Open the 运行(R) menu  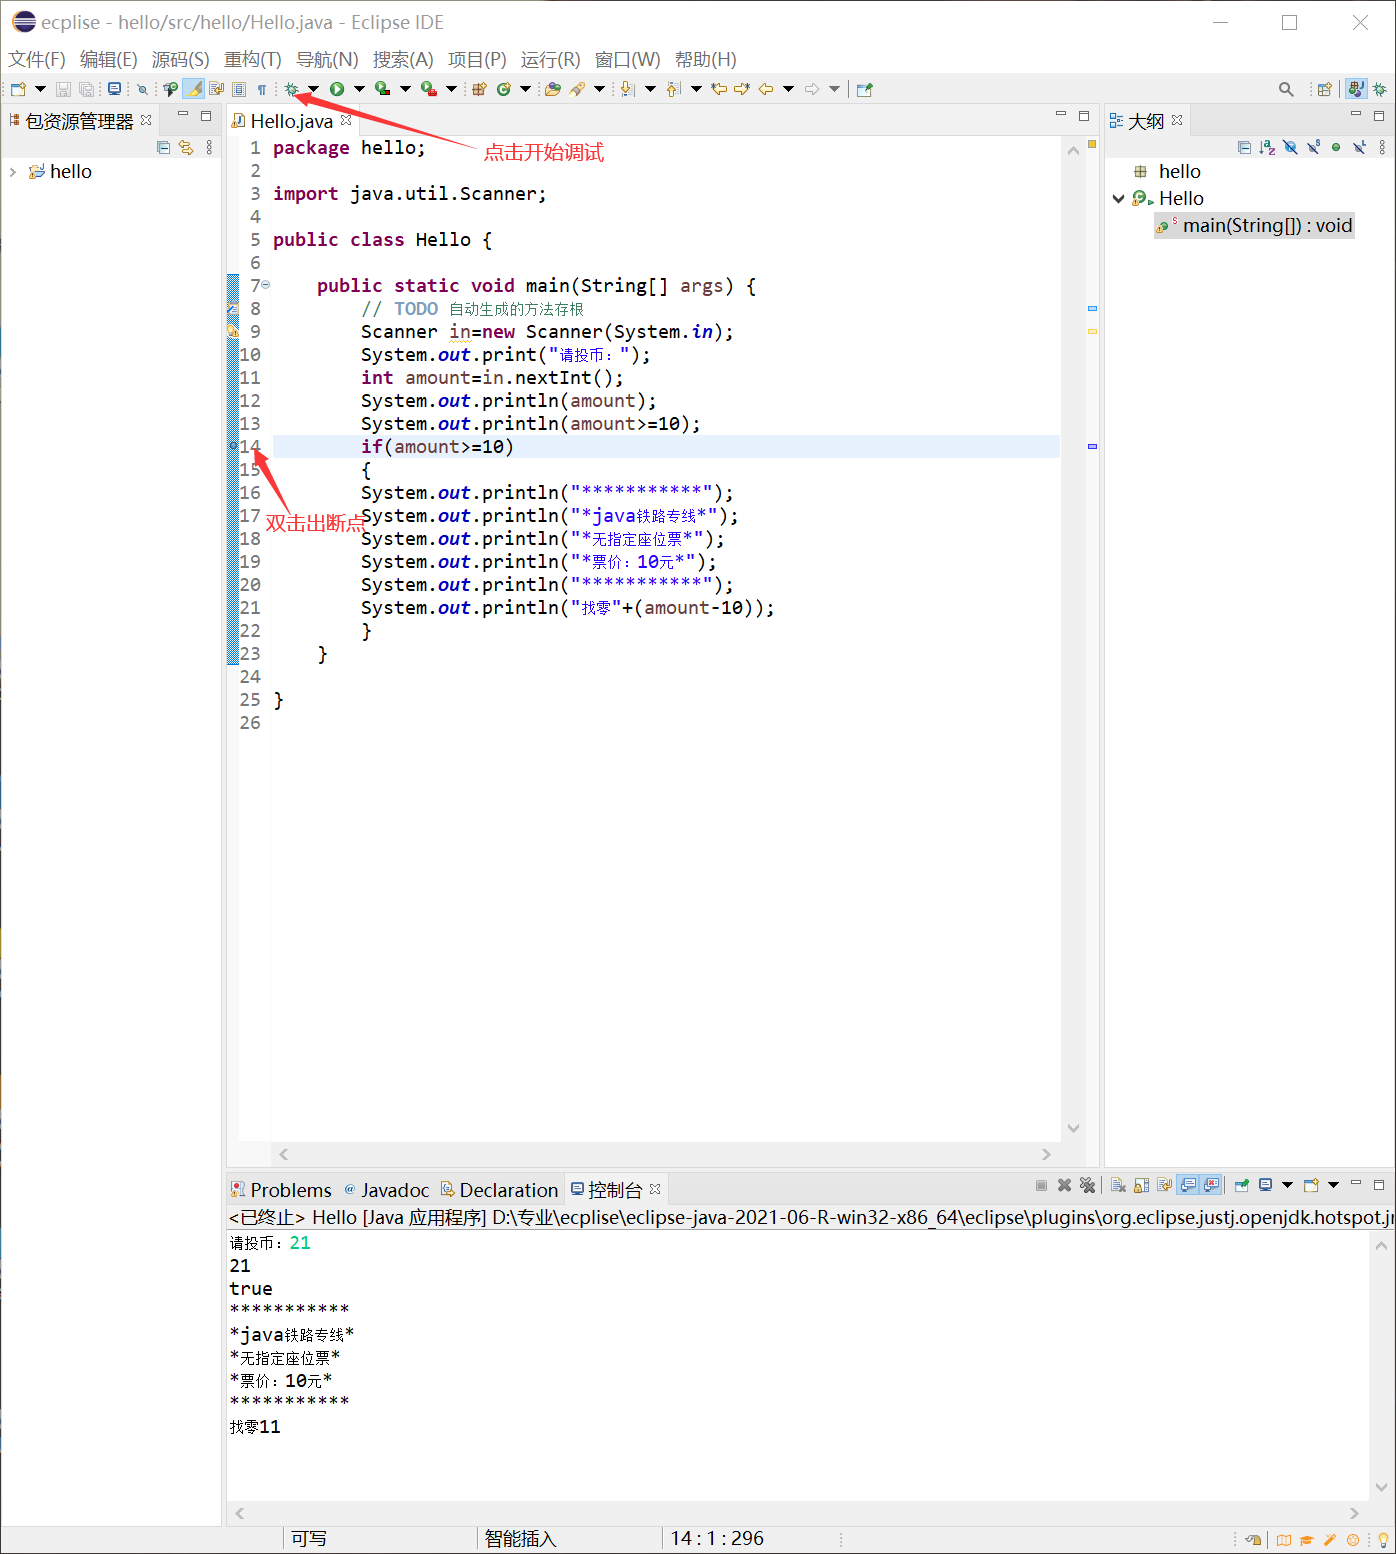tap(550, 59)
